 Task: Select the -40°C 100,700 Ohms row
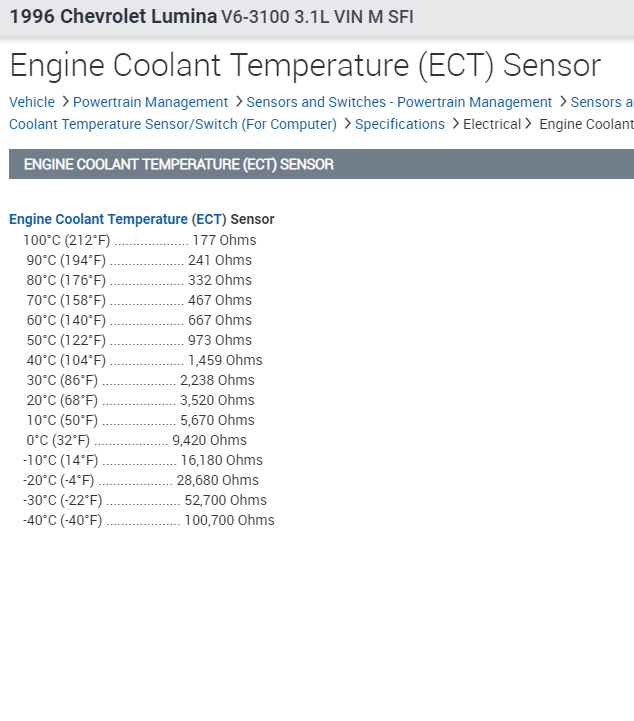point(148,520)
